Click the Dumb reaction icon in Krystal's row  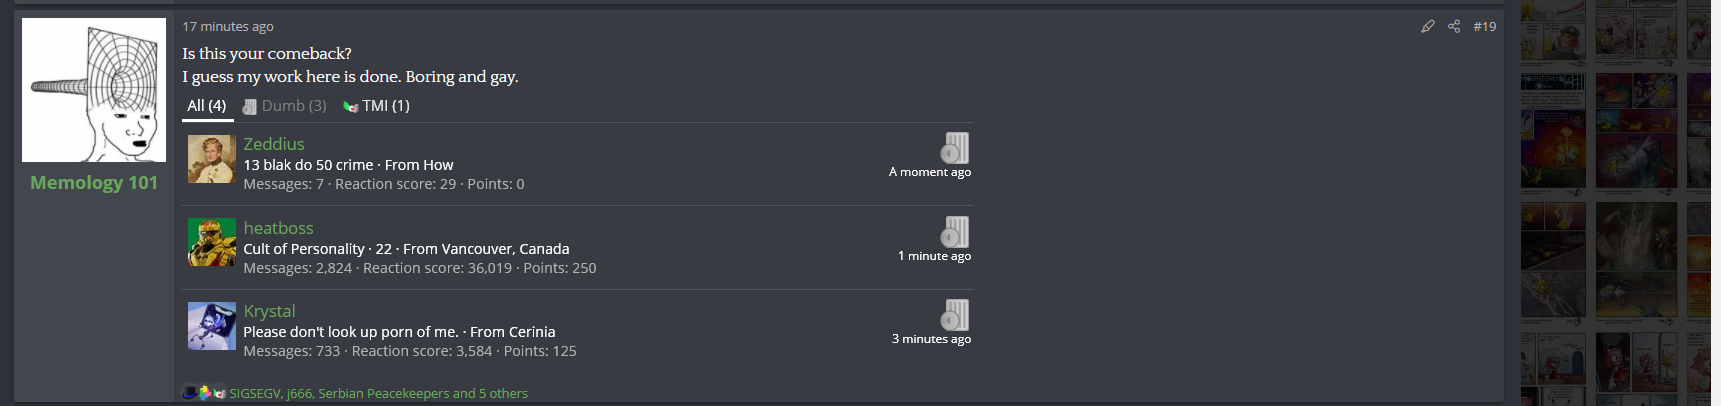click(955, 315)
